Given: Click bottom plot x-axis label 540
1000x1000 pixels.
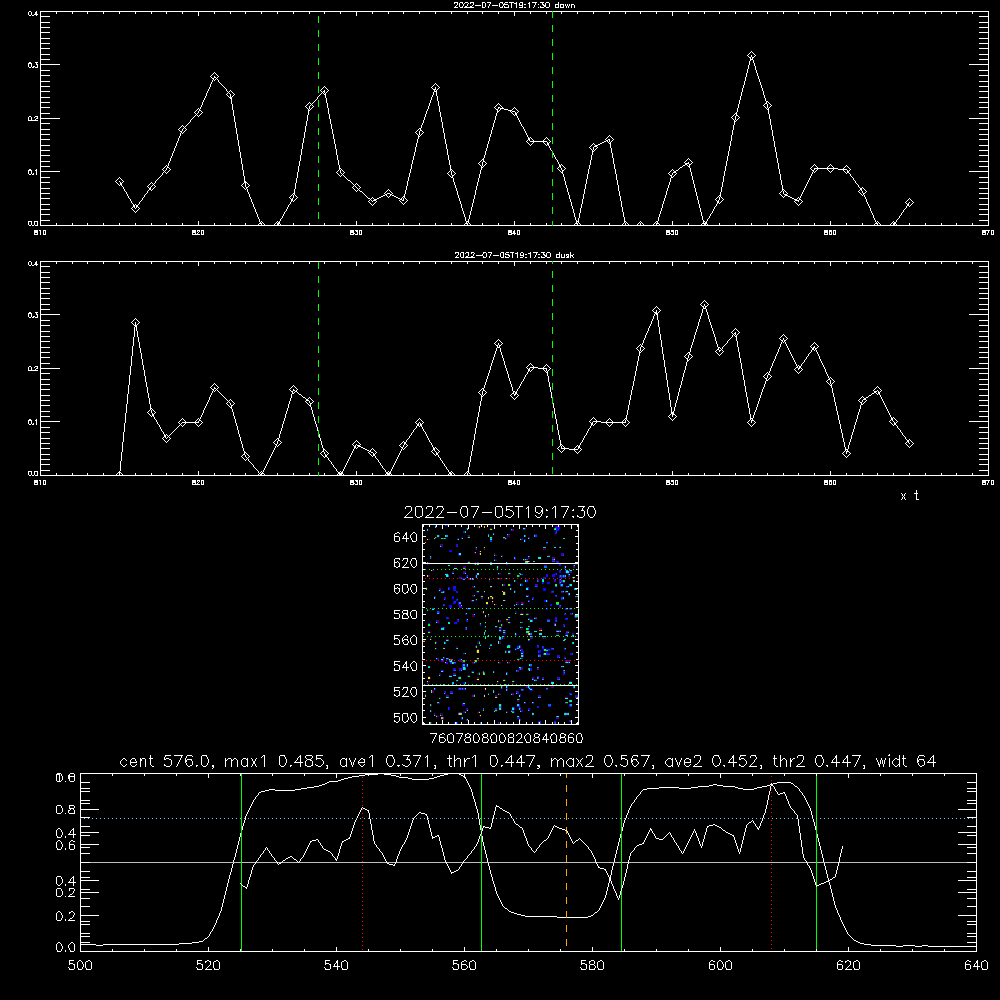Looking at the screenshot, I should [336, 966].
